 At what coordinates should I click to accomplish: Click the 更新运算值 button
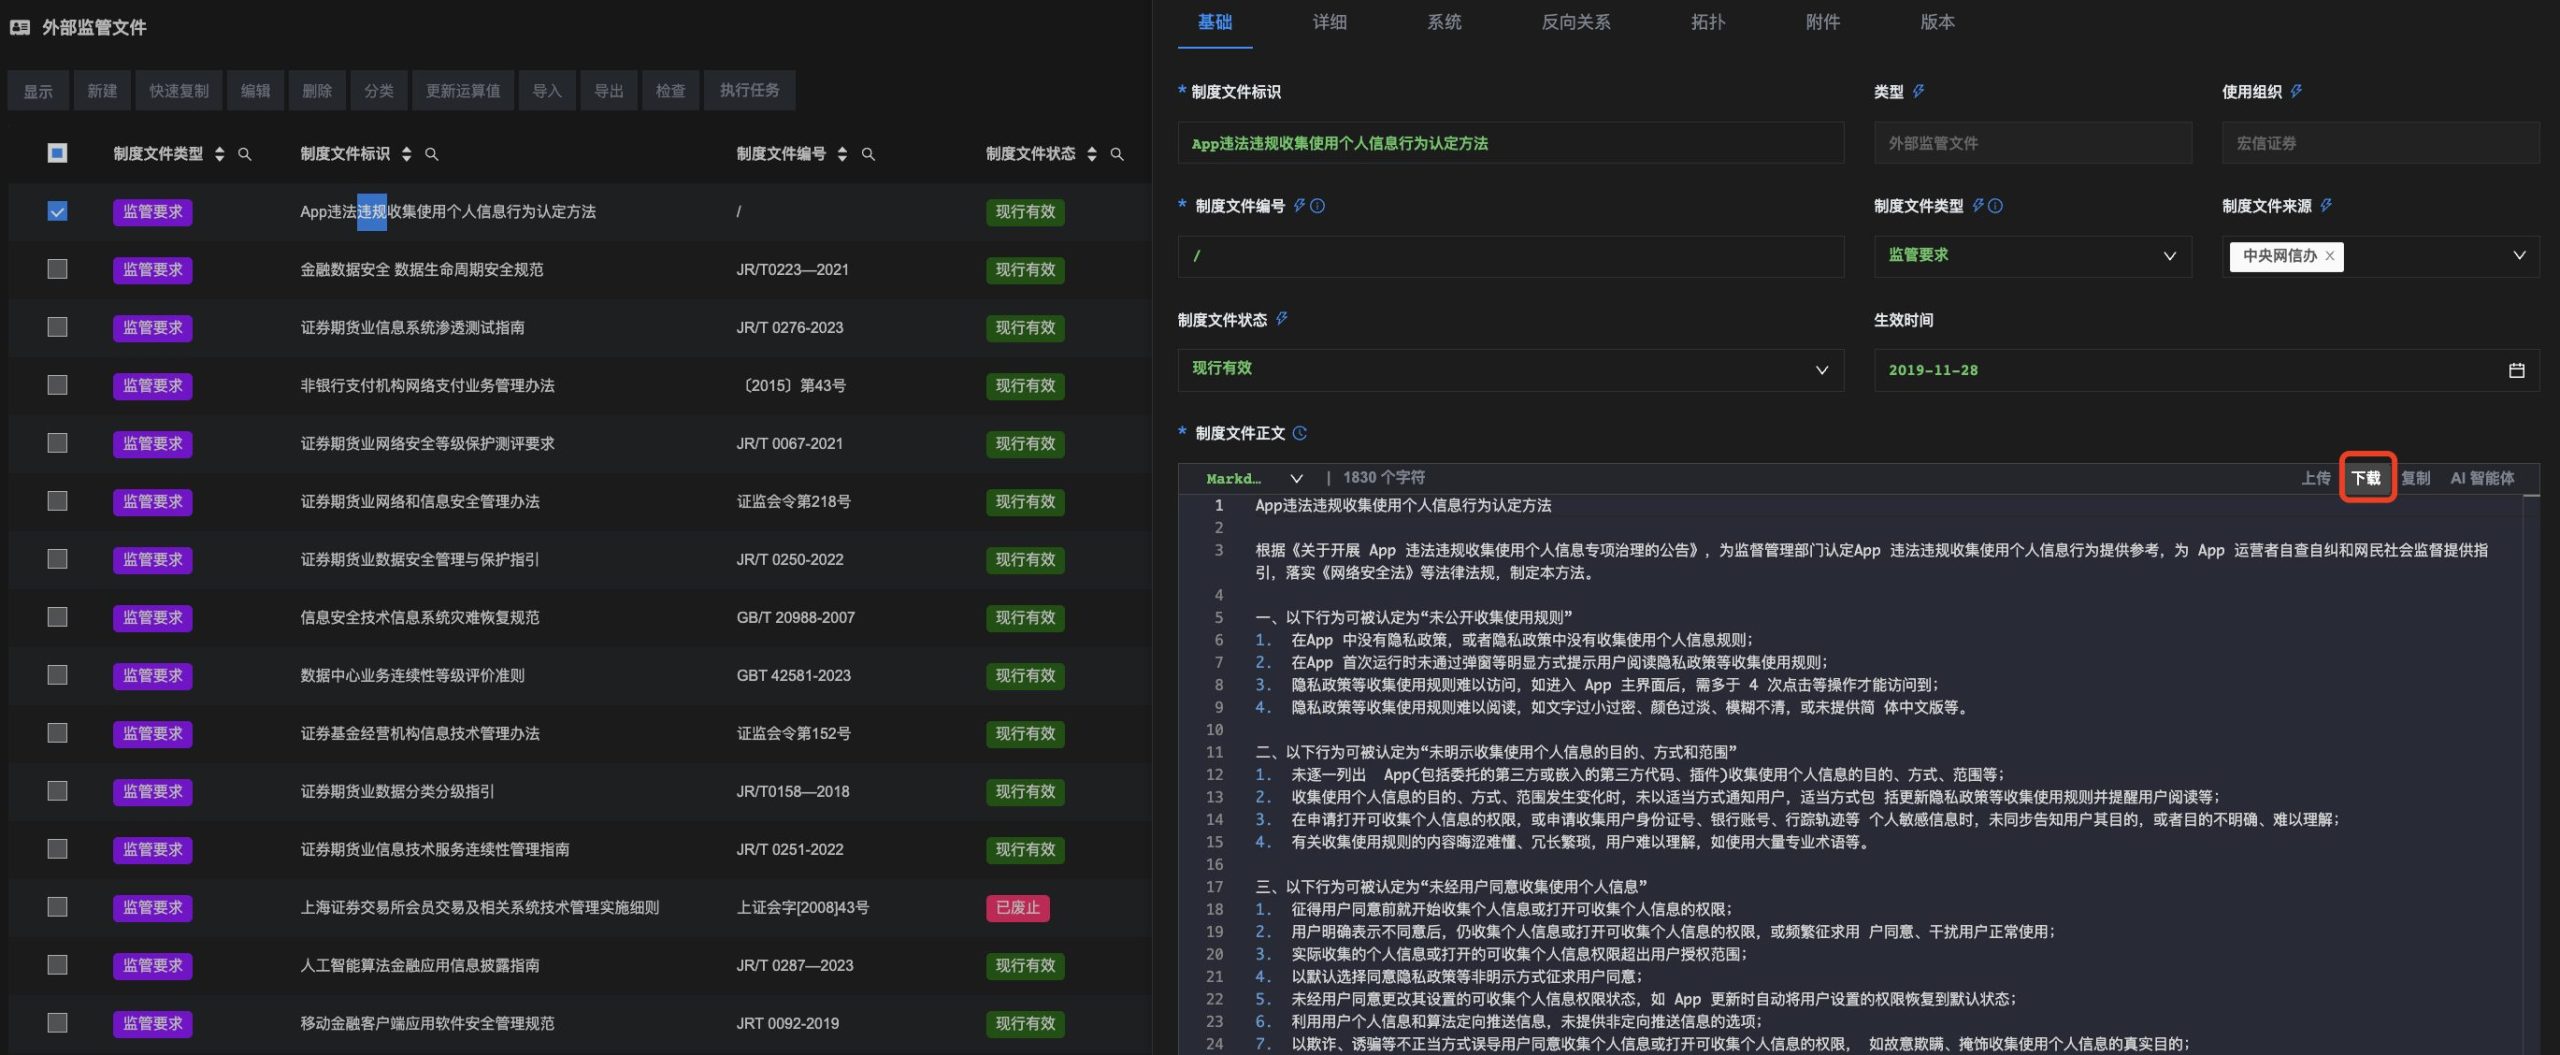(463, 91)
